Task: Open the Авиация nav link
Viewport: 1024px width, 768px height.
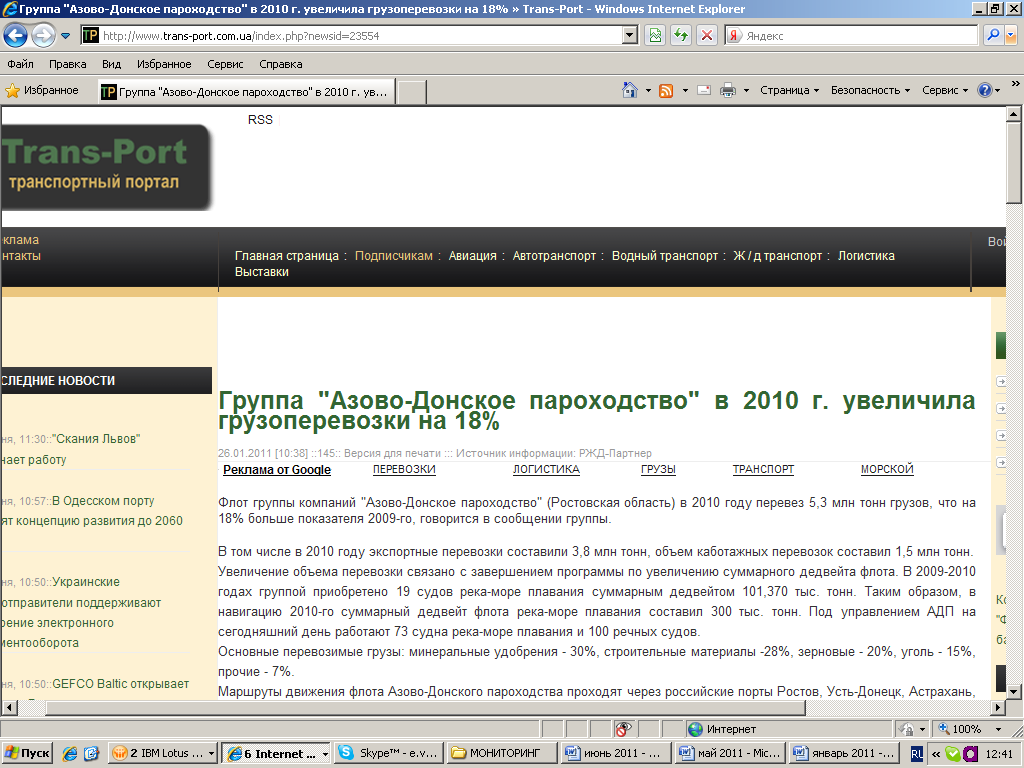Action: click(472, 256)
